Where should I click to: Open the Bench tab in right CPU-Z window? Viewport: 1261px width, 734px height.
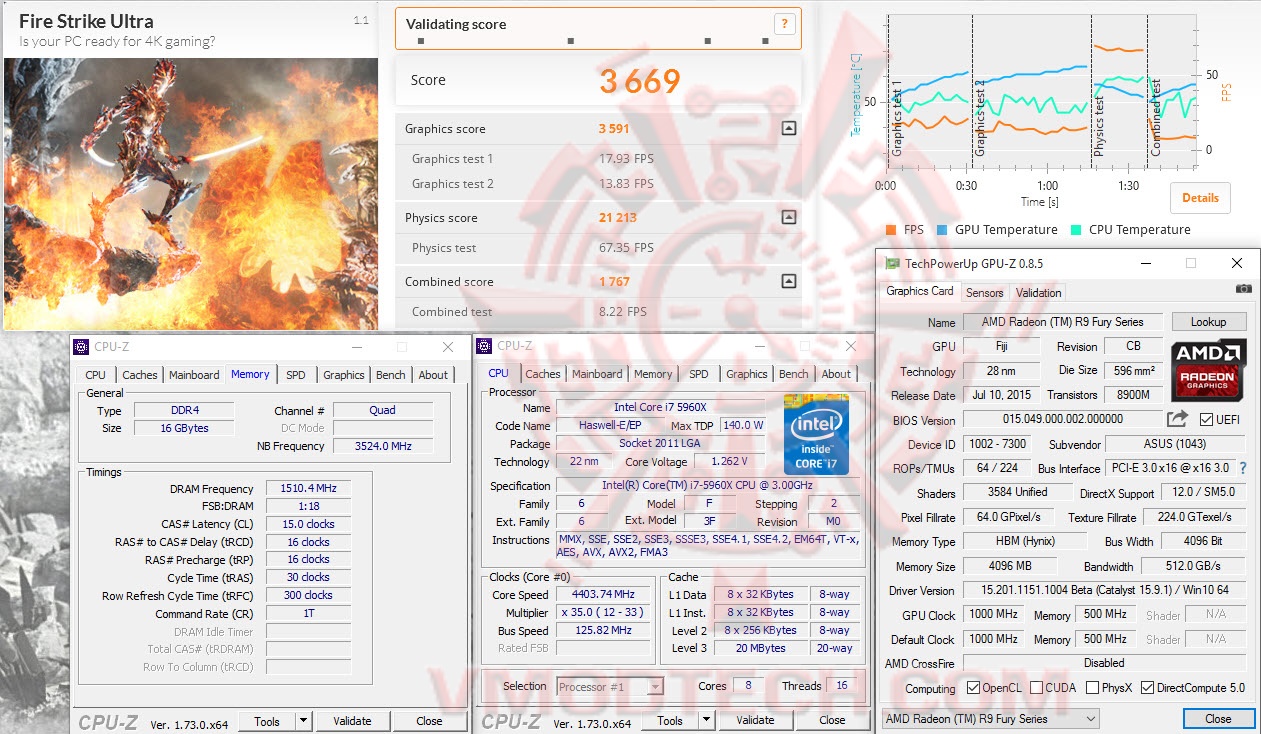794,374
